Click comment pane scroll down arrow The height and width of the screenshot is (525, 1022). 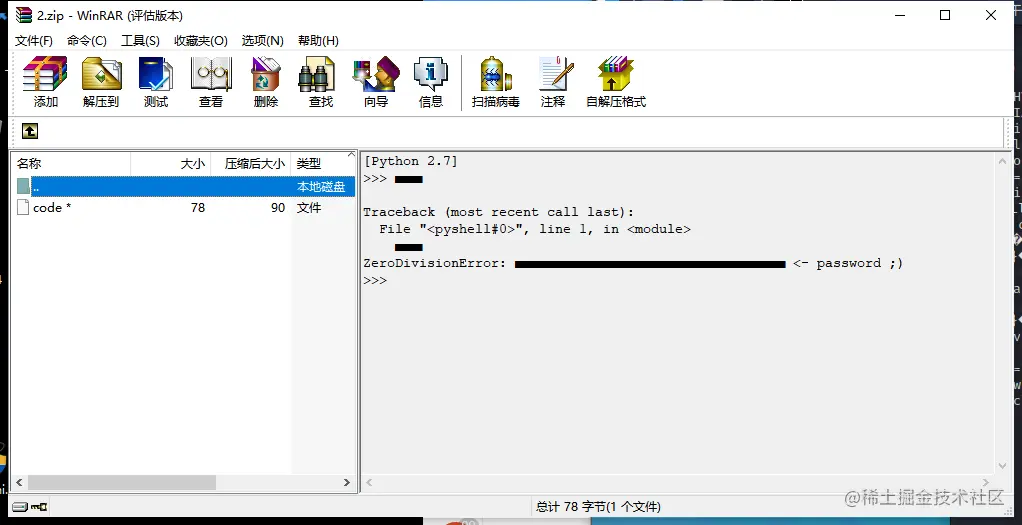pyautogui.click(x=1003, y=466)
